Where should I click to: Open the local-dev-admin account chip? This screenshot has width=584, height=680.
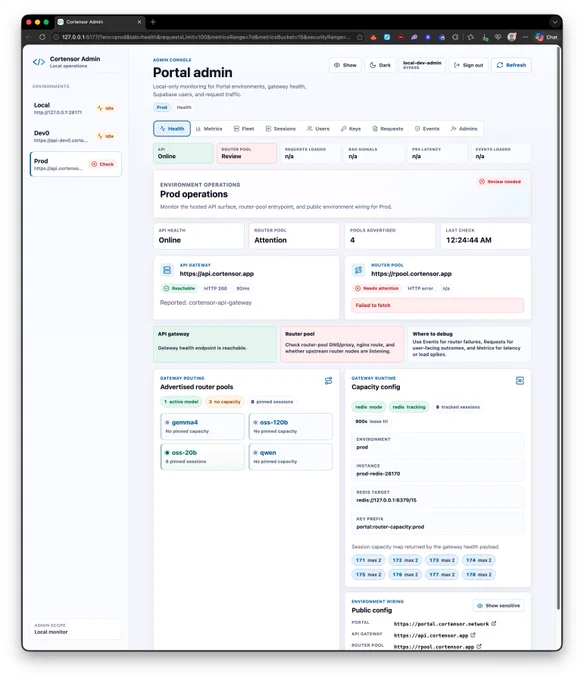[422, 65]
